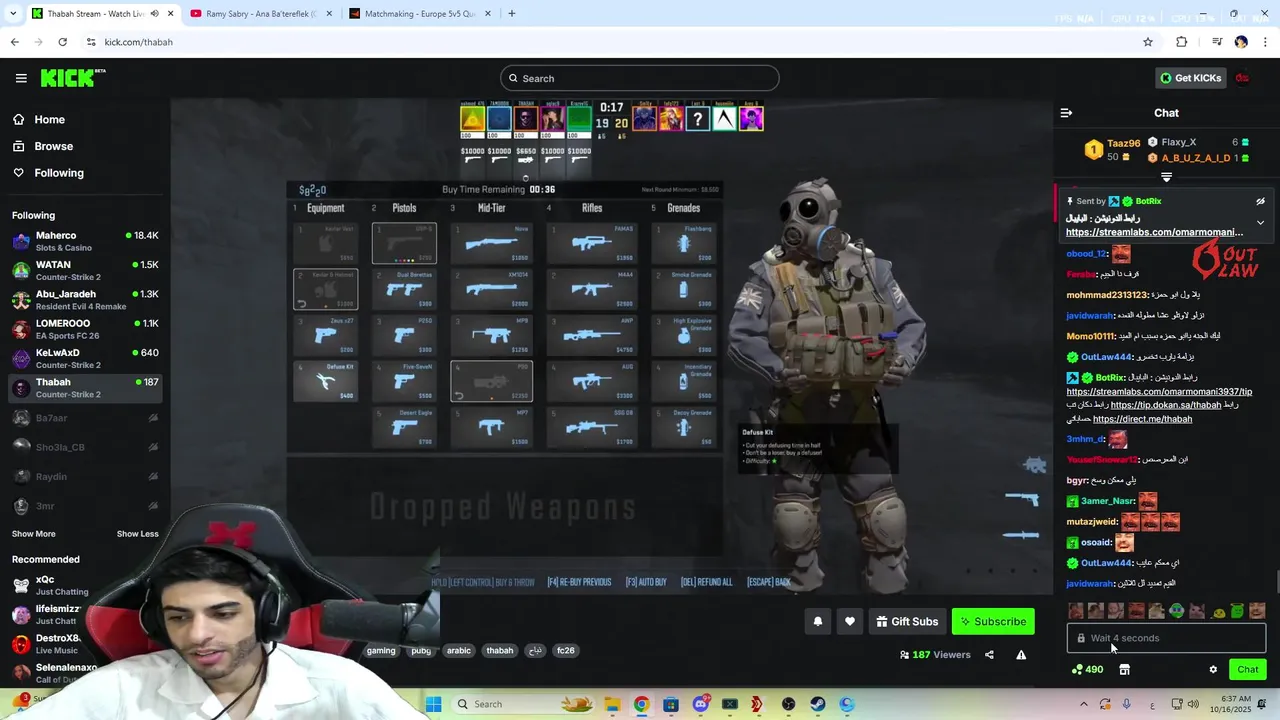Click the green Subscribe button
The width and height of the screenshot is (1280, 720).
click(x=993, y=621)
